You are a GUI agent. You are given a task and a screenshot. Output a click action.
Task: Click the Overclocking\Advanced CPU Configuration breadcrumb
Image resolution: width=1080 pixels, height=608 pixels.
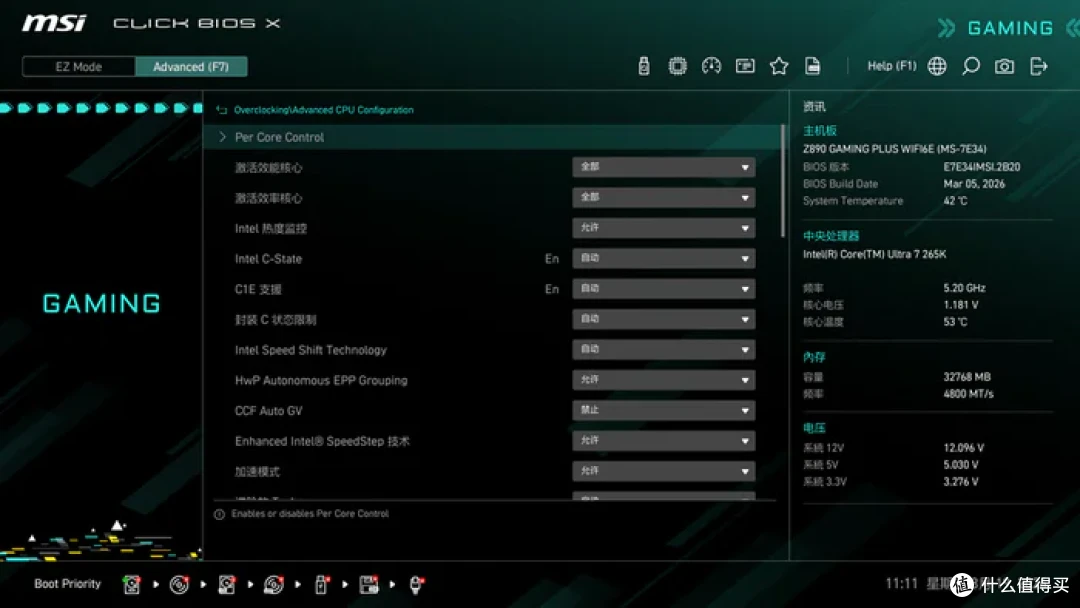(x=324, y=109)
